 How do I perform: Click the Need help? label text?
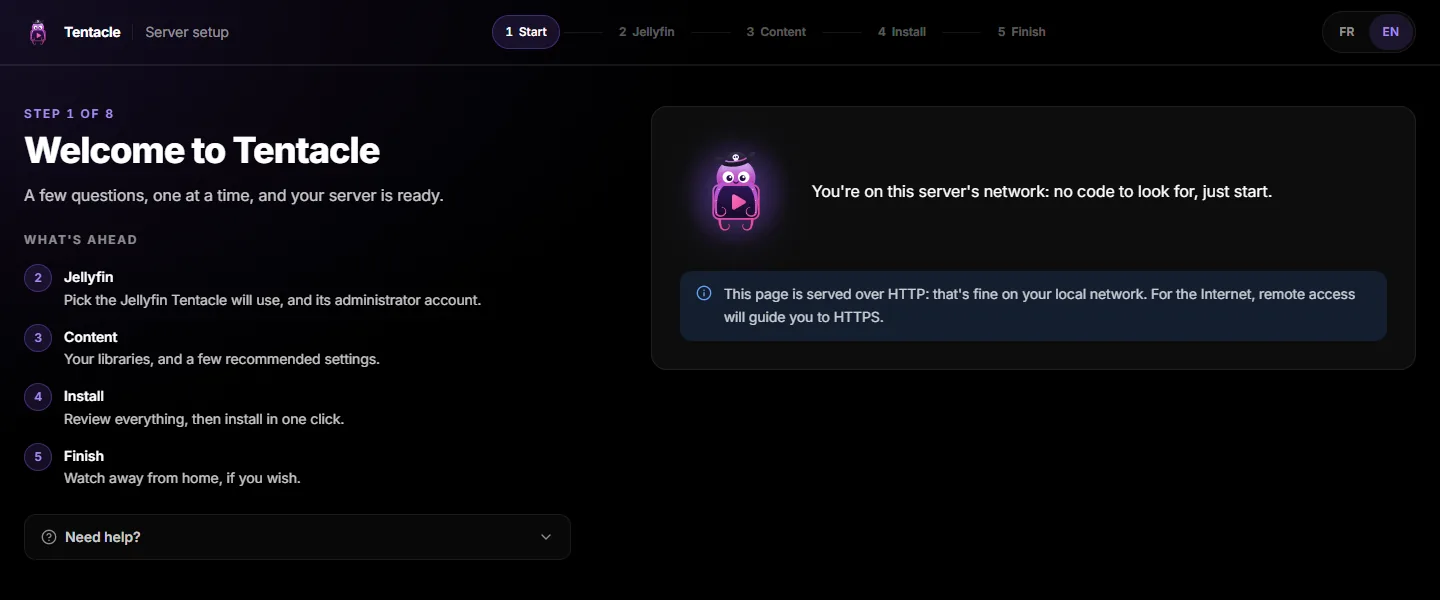coord(103,537)
